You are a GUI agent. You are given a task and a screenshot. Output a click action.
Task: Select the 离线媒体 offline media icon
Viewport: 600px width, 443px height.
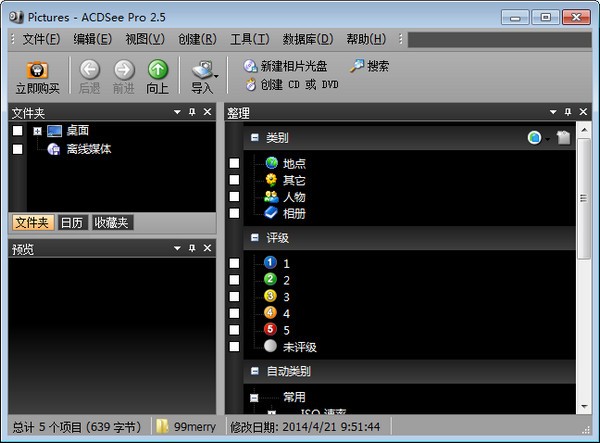click(x=54, y=149)
